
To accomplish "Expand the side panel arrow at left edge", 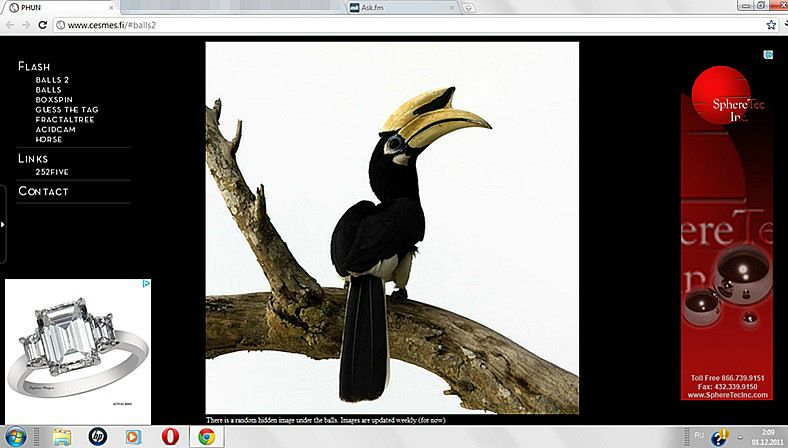I will [x=3, y=224].
